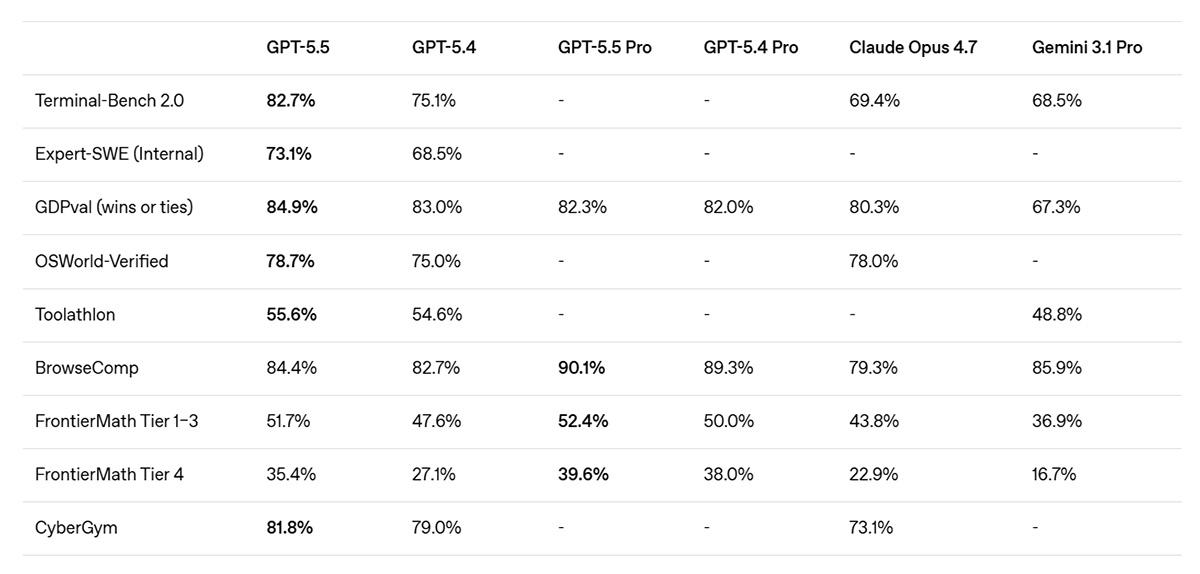Select the GPT-5.4 Pro column header
This screenshot has height=574, width=1200.
tap(750, 47)
